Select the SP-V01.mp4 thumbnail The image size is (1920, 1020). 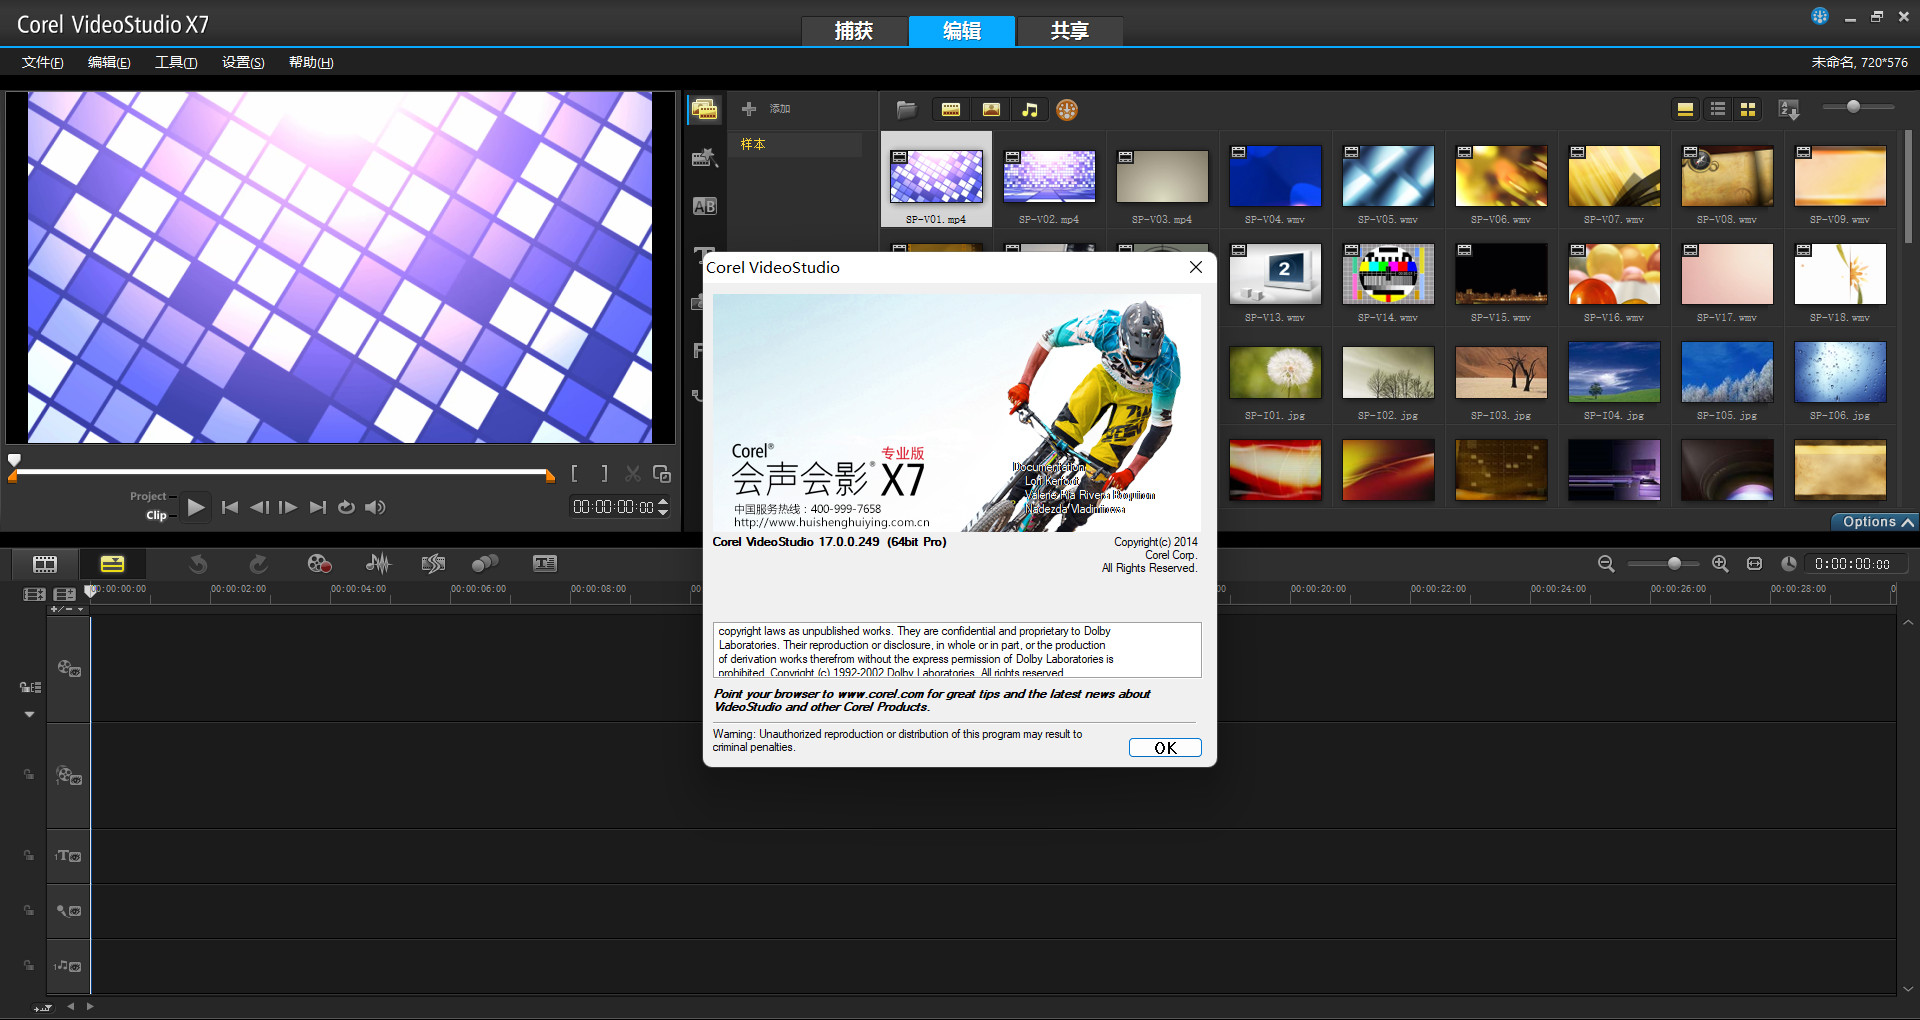[x=936, y=177]
